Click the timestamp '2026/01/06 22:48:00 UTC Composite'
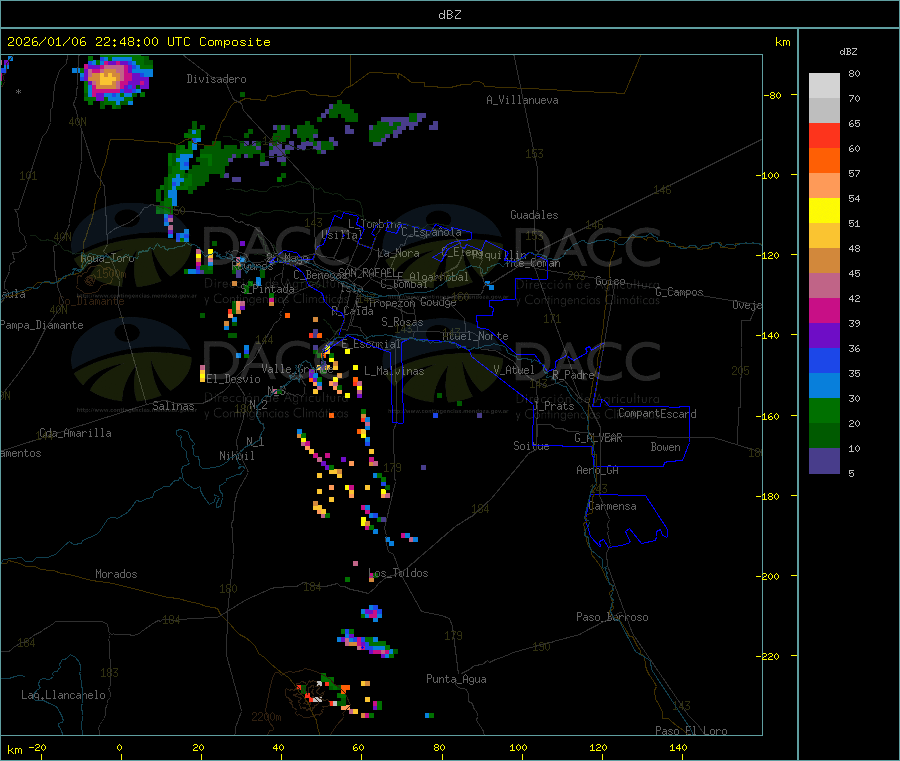 coord(138,42)
